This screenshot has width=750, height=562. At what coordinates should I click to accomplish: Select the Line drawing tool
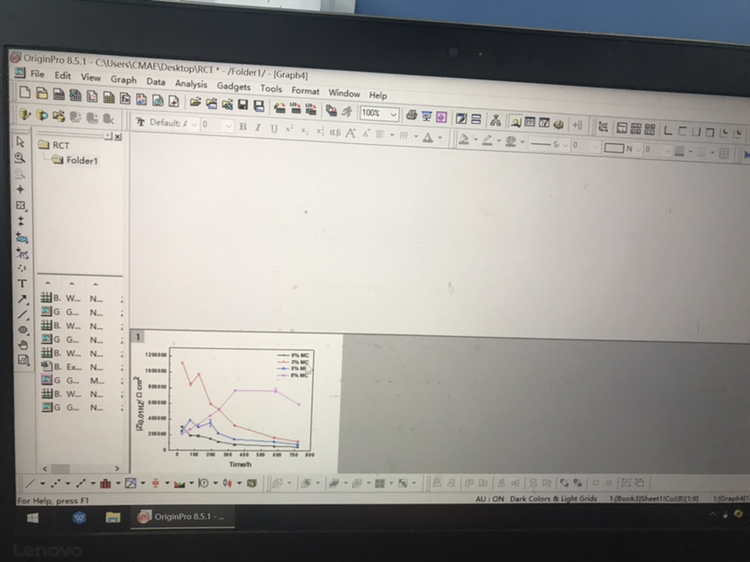(22, 315)
